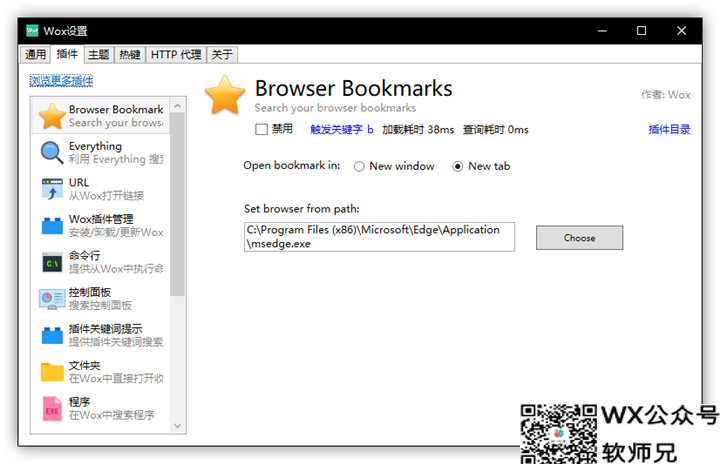Select the 程序 row title text
This screenshot has height=464, width=720.
[x=79, y=402]
